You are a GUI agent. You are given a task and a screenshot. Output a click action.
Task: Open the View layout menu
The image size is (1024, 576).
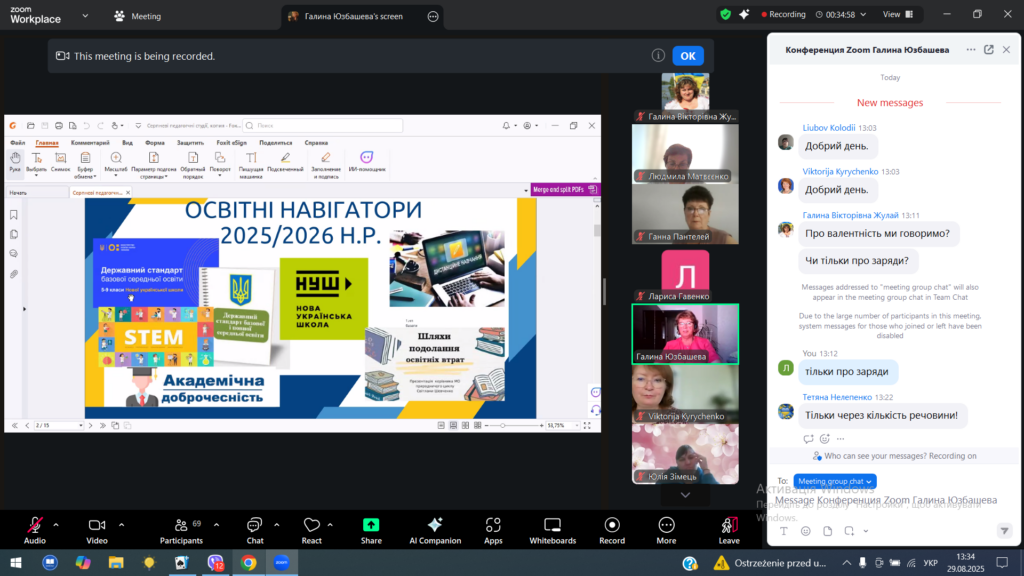[898, 14]
